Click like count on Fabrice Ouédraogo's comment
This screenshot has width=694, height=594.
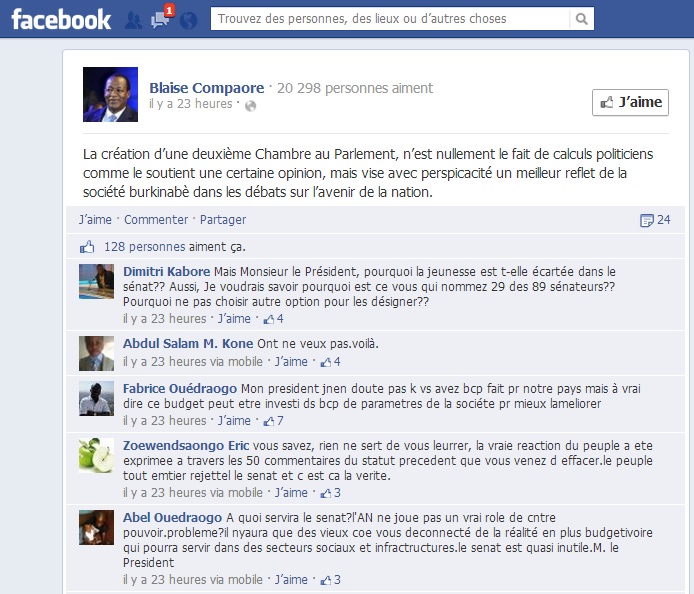click(274, 421)
